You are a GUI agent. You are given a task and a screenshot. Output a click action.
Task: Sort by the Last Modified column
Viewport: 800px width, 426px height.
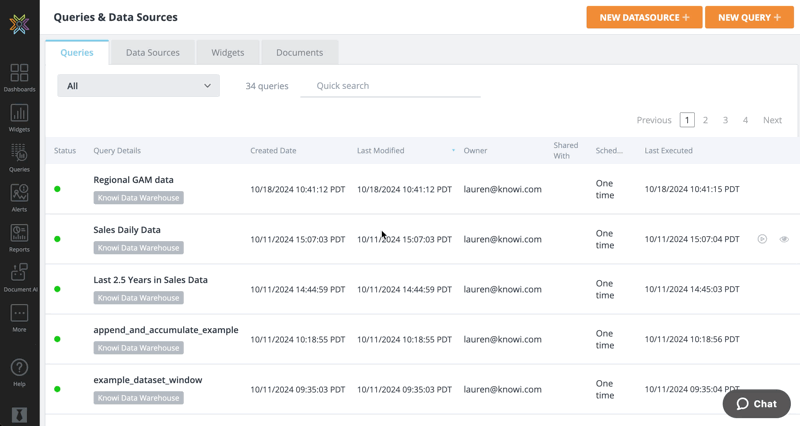click(x=381, y=151)
